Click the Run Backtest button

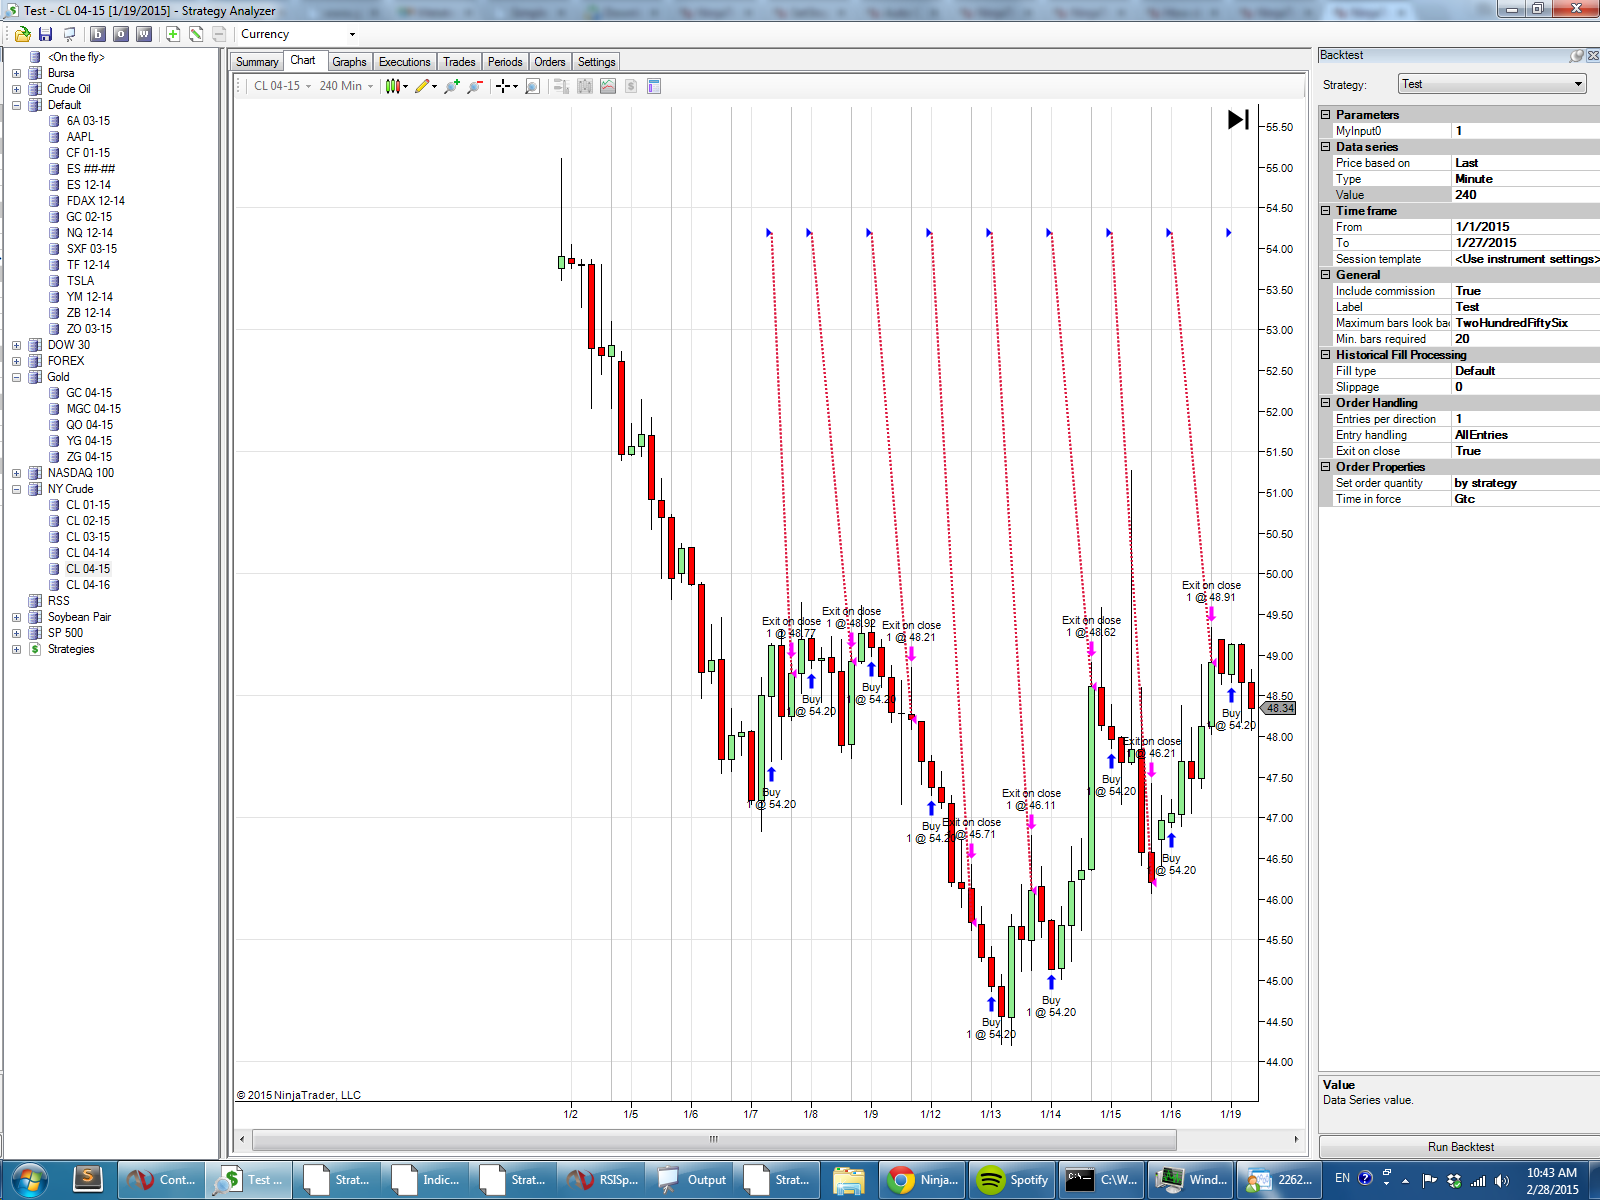tap(1460, 1147)
